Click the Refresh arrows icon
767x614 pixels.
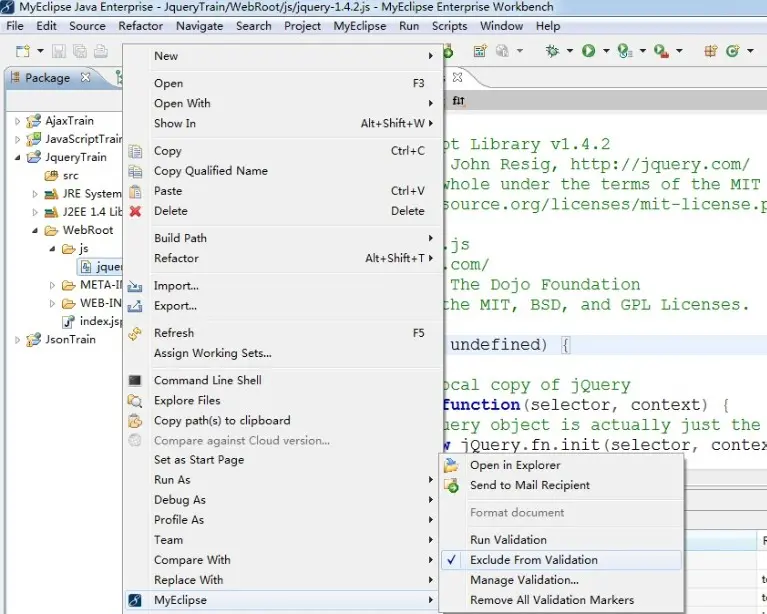(135, 333)
